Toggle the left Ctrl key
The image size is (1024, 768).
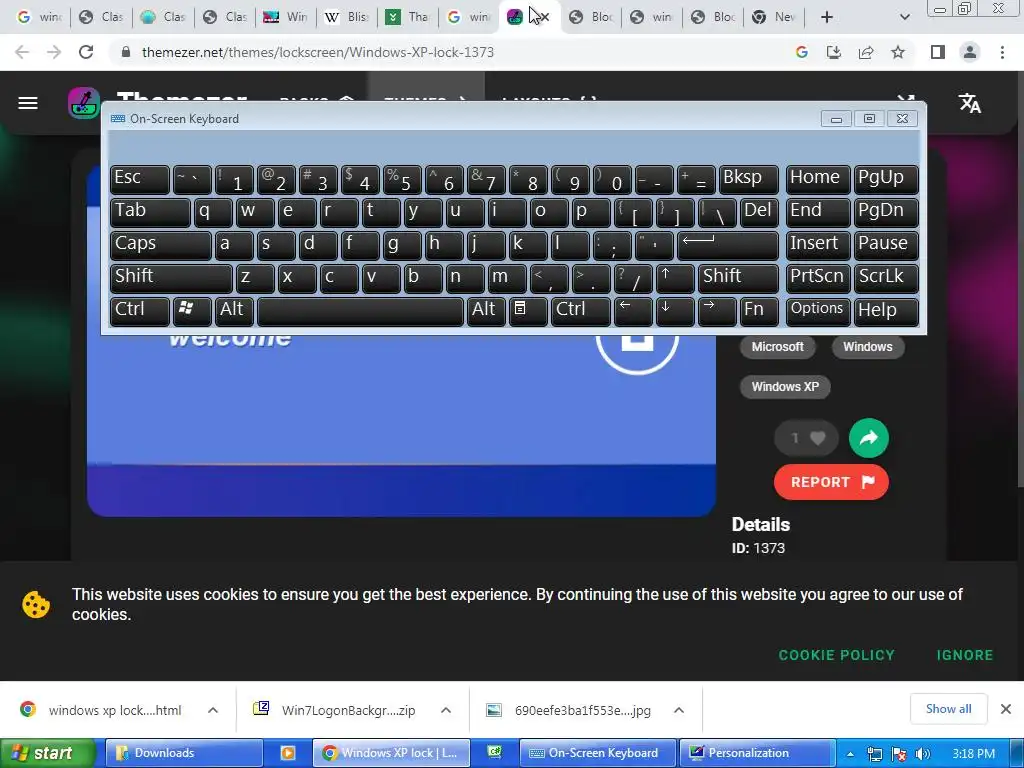click(140, 311)
